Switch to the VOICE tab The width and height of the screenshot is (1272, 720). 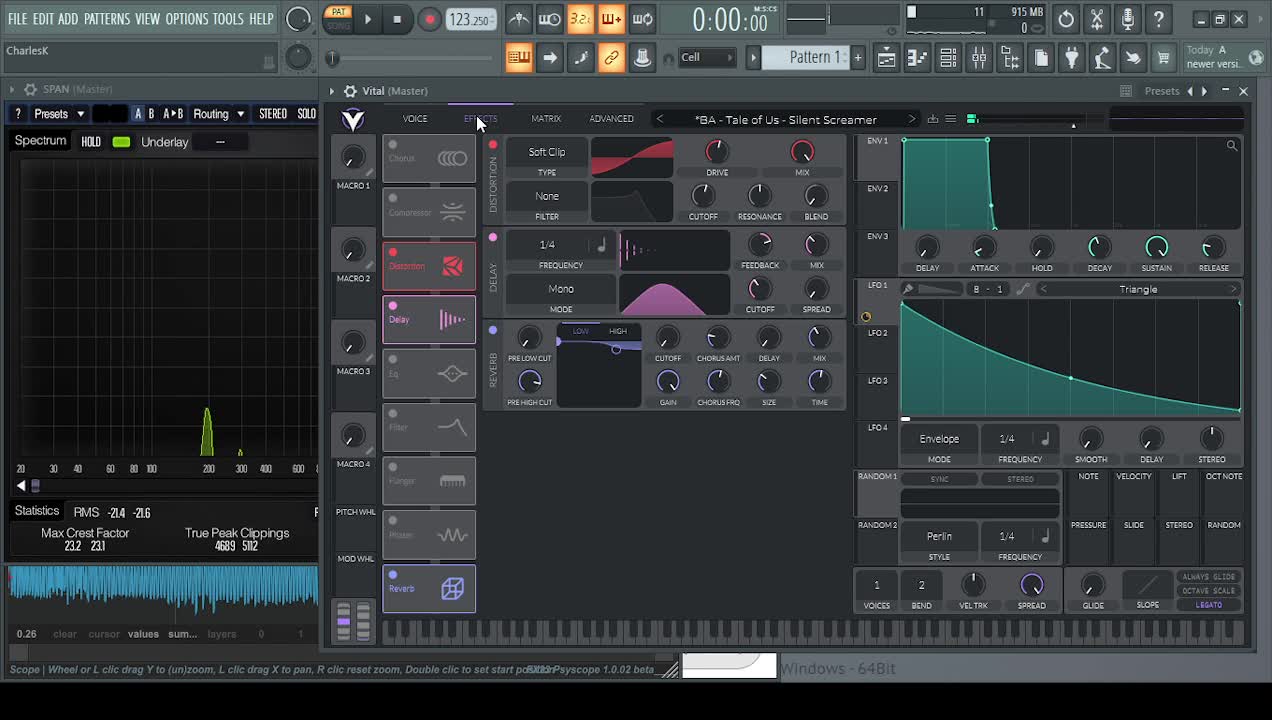(415, 119)
